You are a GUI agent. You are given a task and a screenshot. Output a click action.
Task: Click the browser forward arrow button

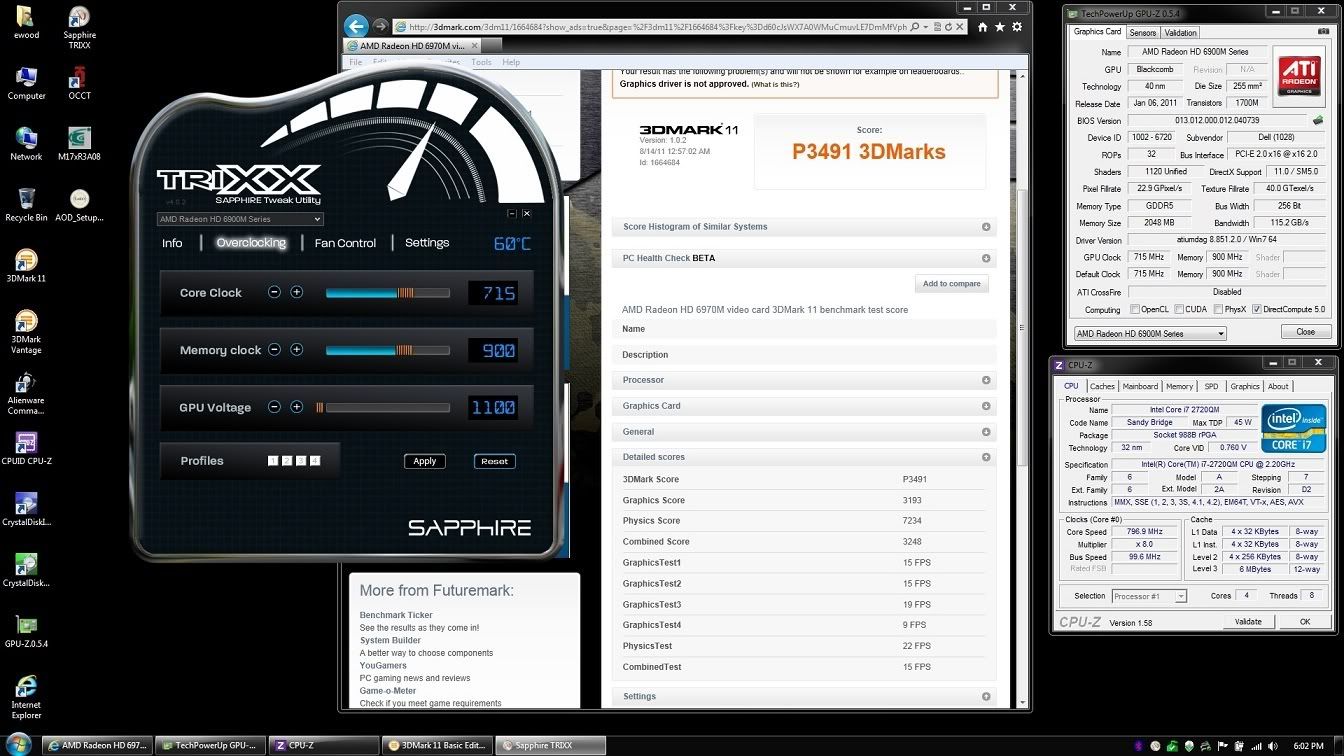point(380,27)
